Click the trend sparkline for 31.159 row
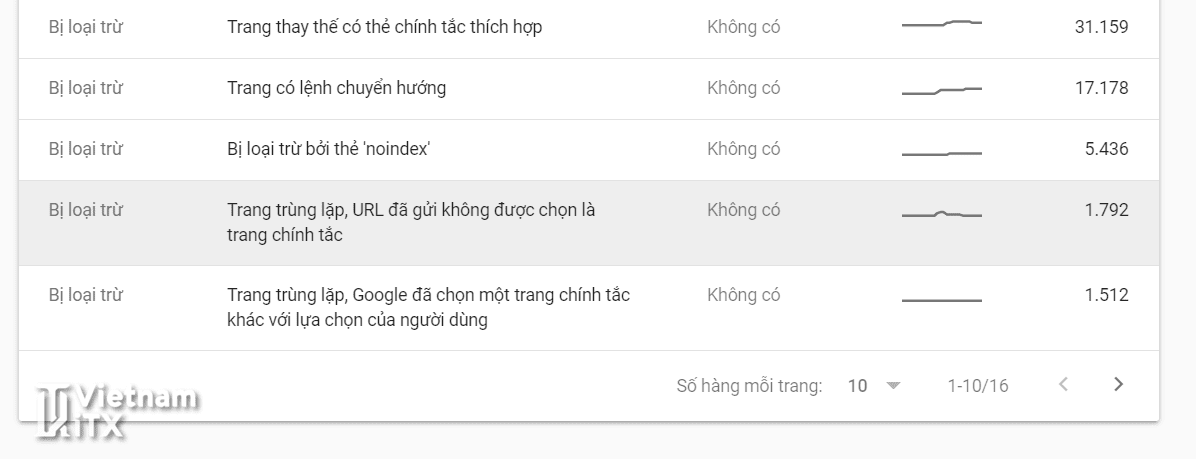The height and width of the screenshot is (459, 1196). [x=941, y=23]
